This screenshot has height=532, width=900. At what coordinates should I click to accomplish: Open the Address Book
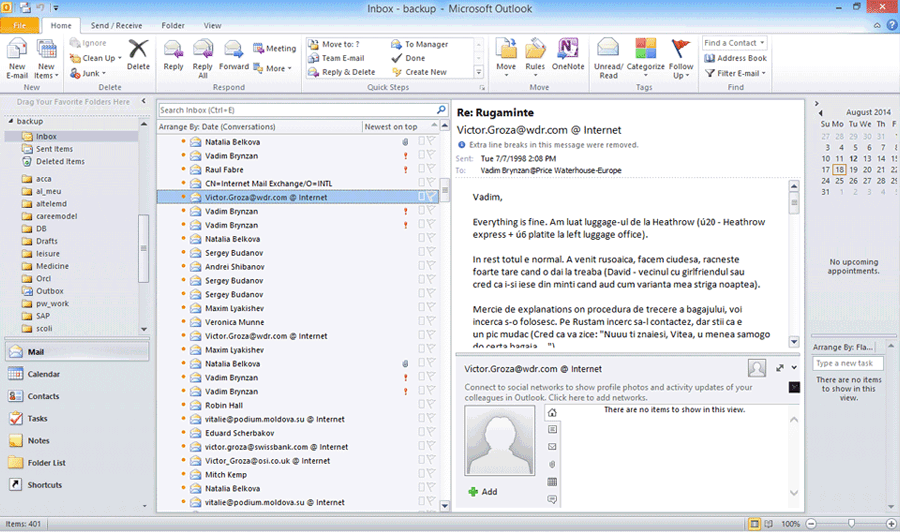(735, 58)
